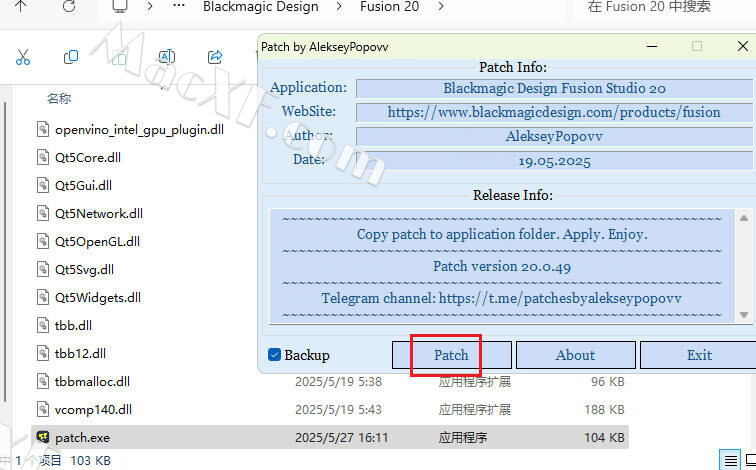Click the Date 19.05.2025 field
This screenshot has width=756, height=470.
554,161
